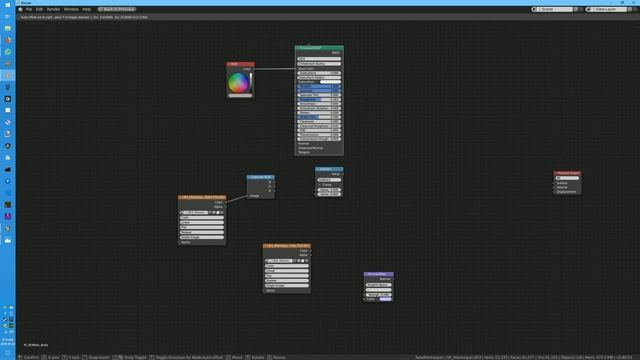This screenshot has height=360, width=640.
Task: Open the Christensen-Burley subsurface method dropdown
Action: coord(319,64)
